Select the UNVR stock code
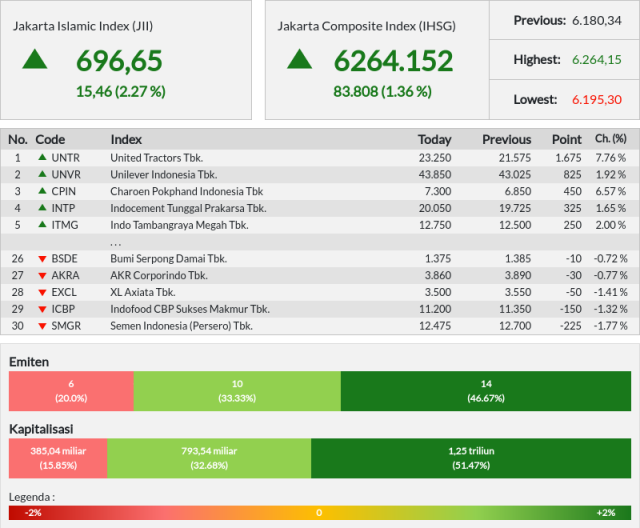 click(66, 175)
